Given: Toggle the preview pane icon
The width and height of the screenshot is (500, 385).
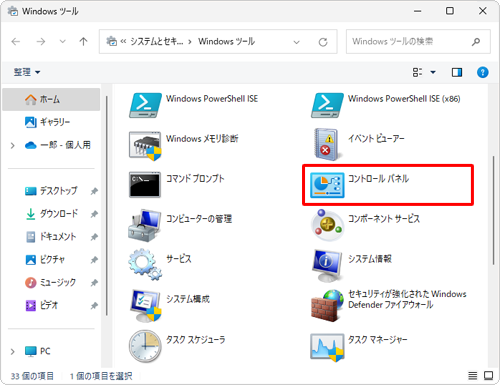Looking at the screenshot, I should [x=457, y=72].
